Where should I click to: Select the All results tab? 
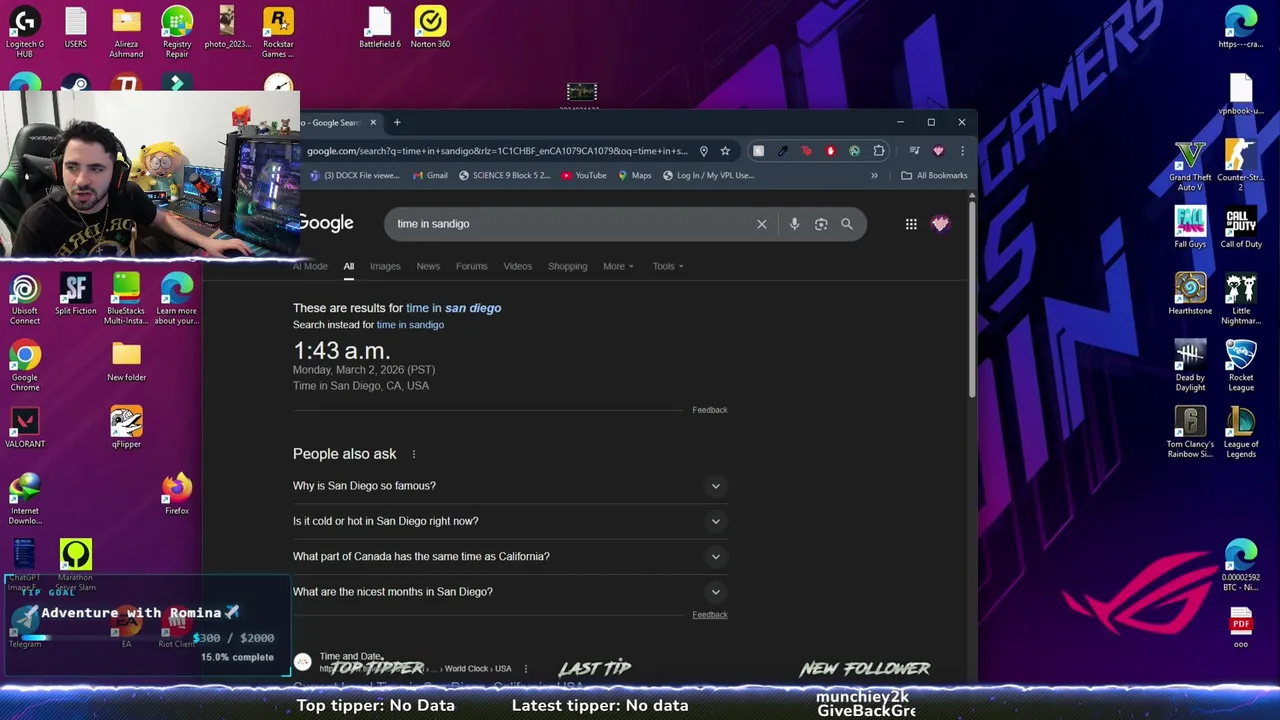point(349,266)
